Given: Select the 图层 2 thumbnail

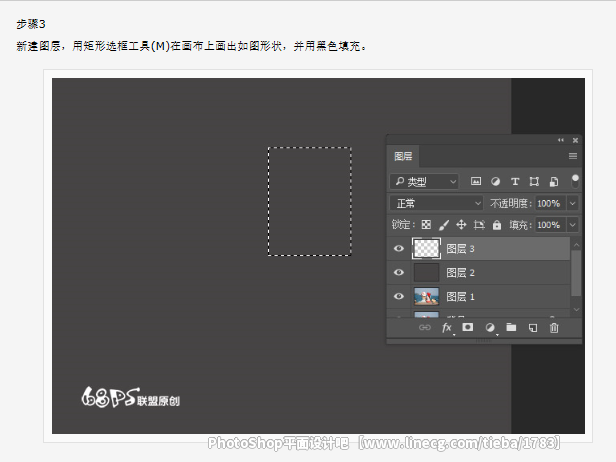Looking at the screenshot, I should click(x=426, y=272).
